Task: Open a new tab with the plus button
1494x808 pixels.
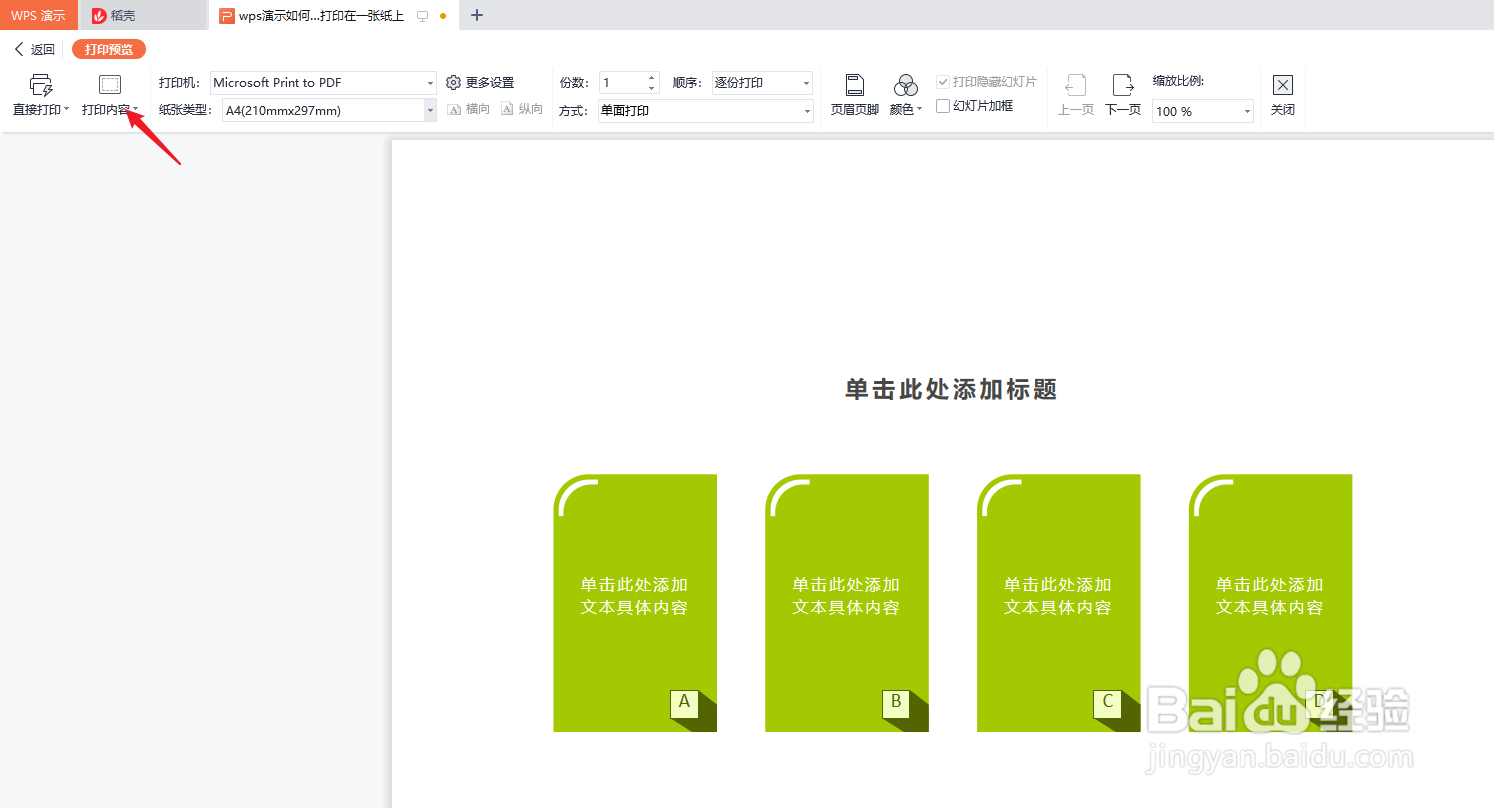Action: pyautogui.click(x=476, y=15)
